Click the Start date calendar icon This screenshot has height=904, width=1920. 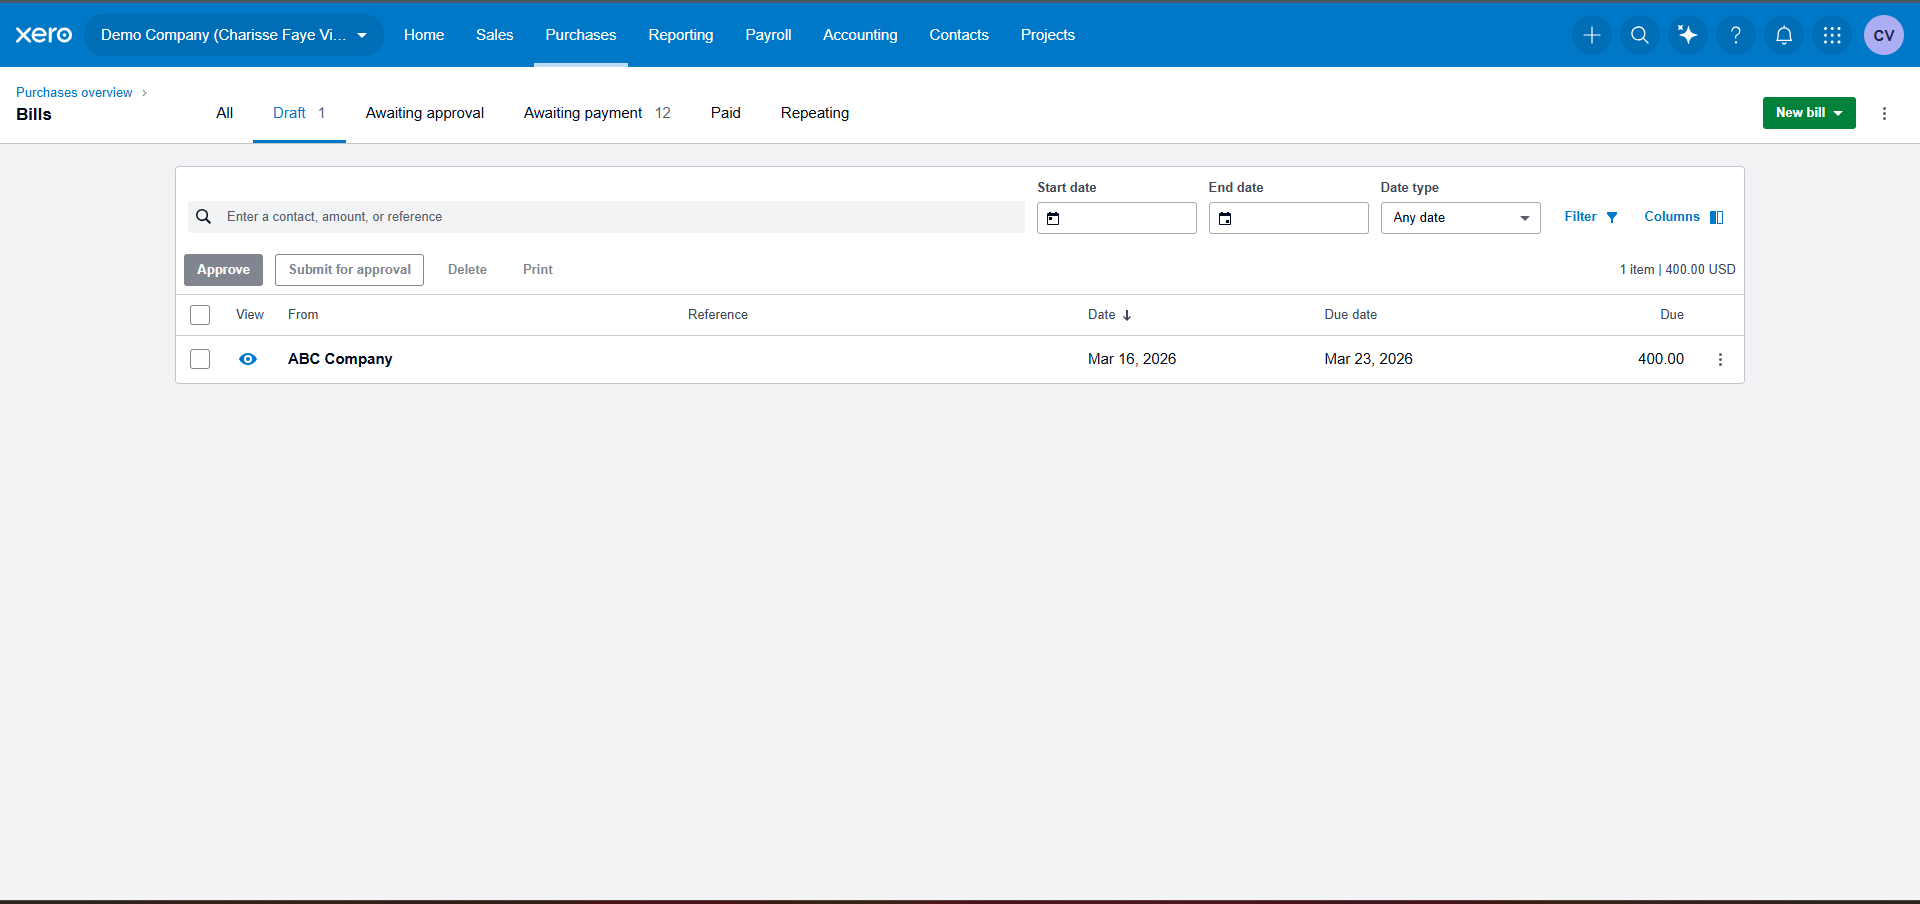(x=1053, y=218)
